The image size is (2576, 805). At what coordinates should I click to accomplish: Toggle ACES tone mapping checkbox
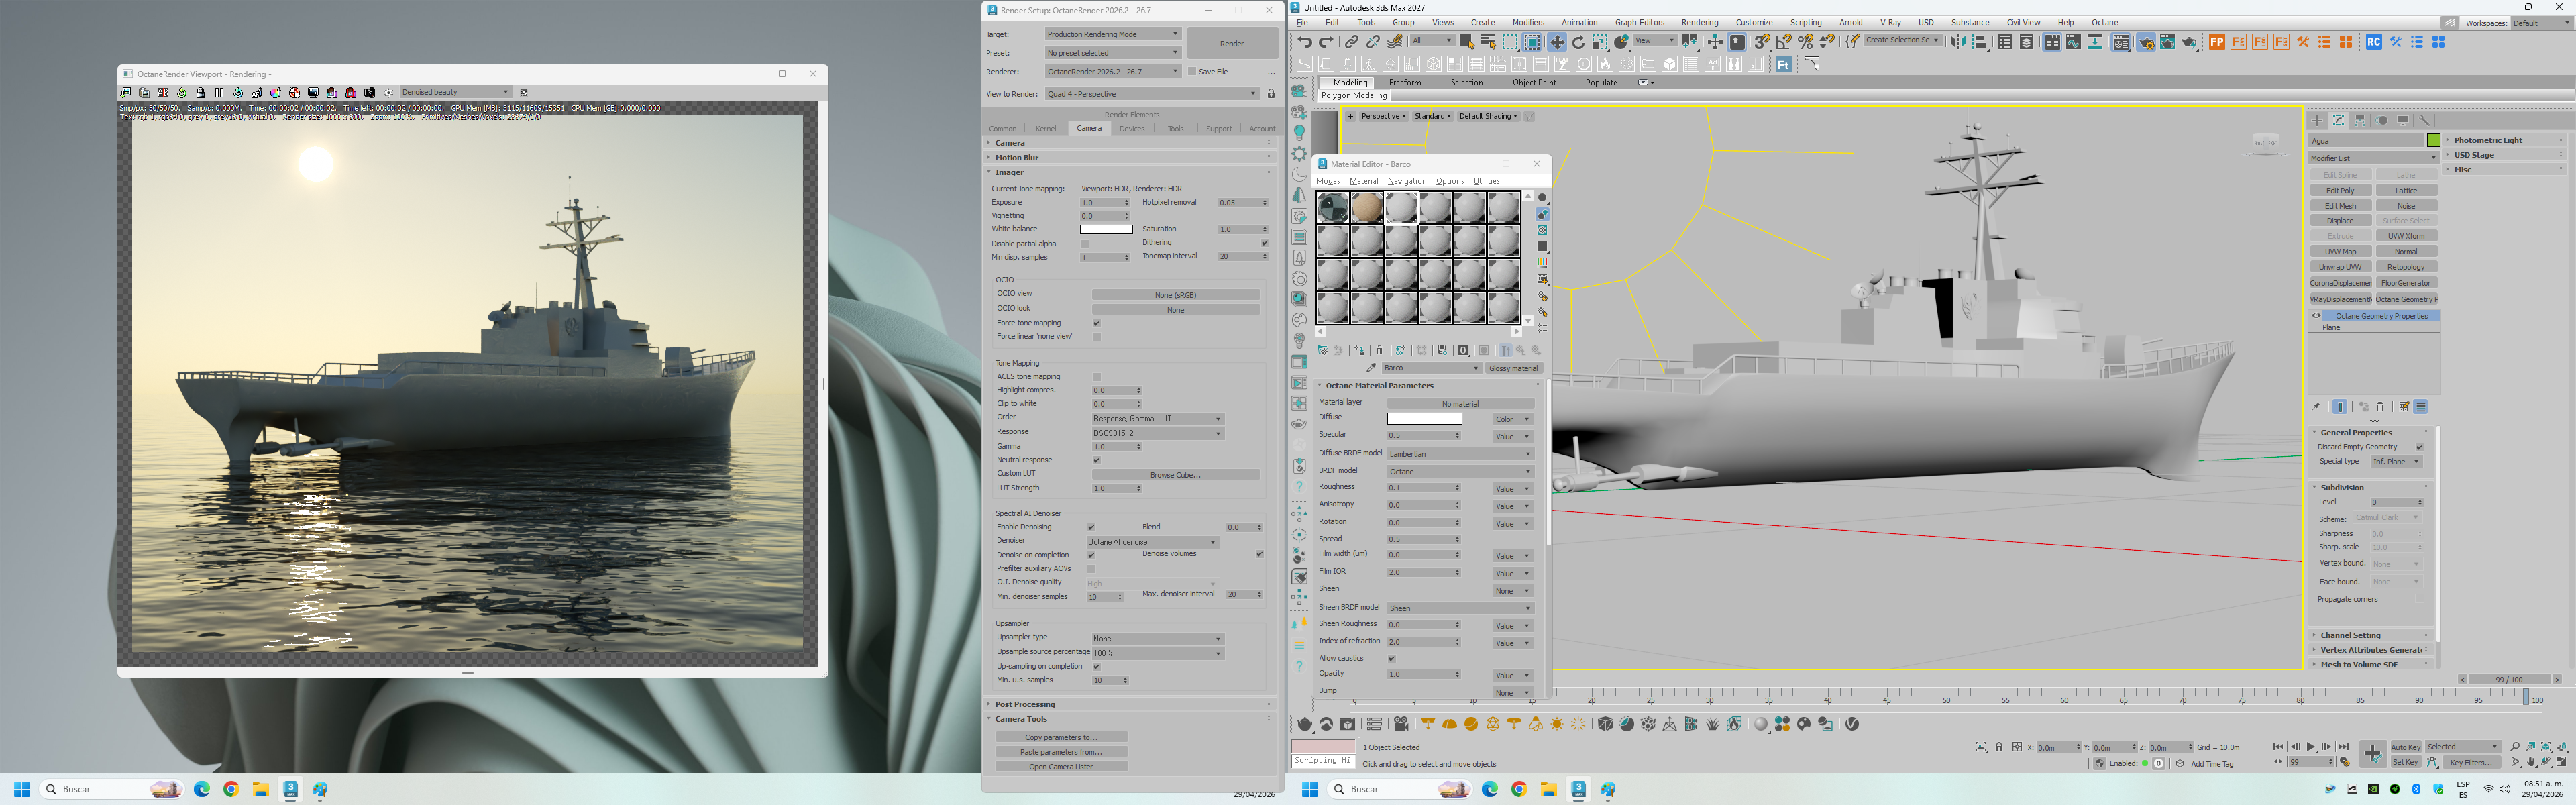(x=1097, y=377)
